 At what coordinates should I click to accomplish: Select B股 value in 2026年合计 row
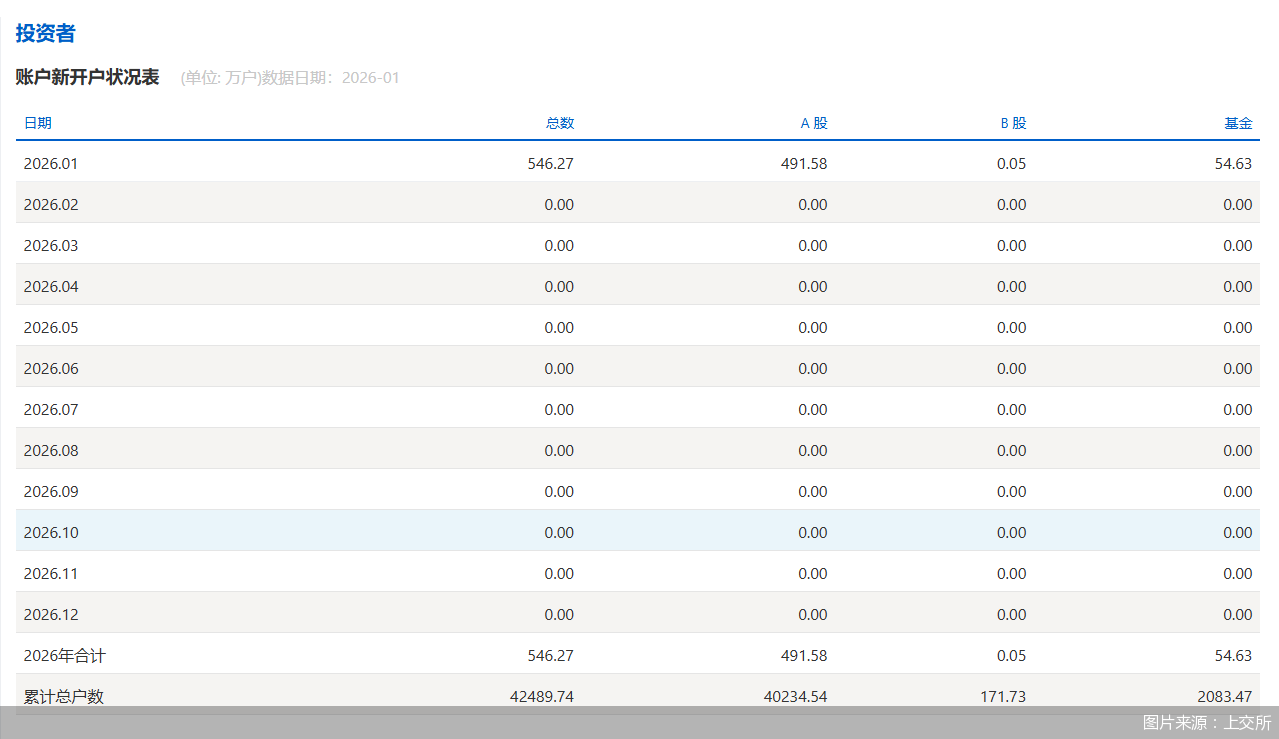(1012, 655)
